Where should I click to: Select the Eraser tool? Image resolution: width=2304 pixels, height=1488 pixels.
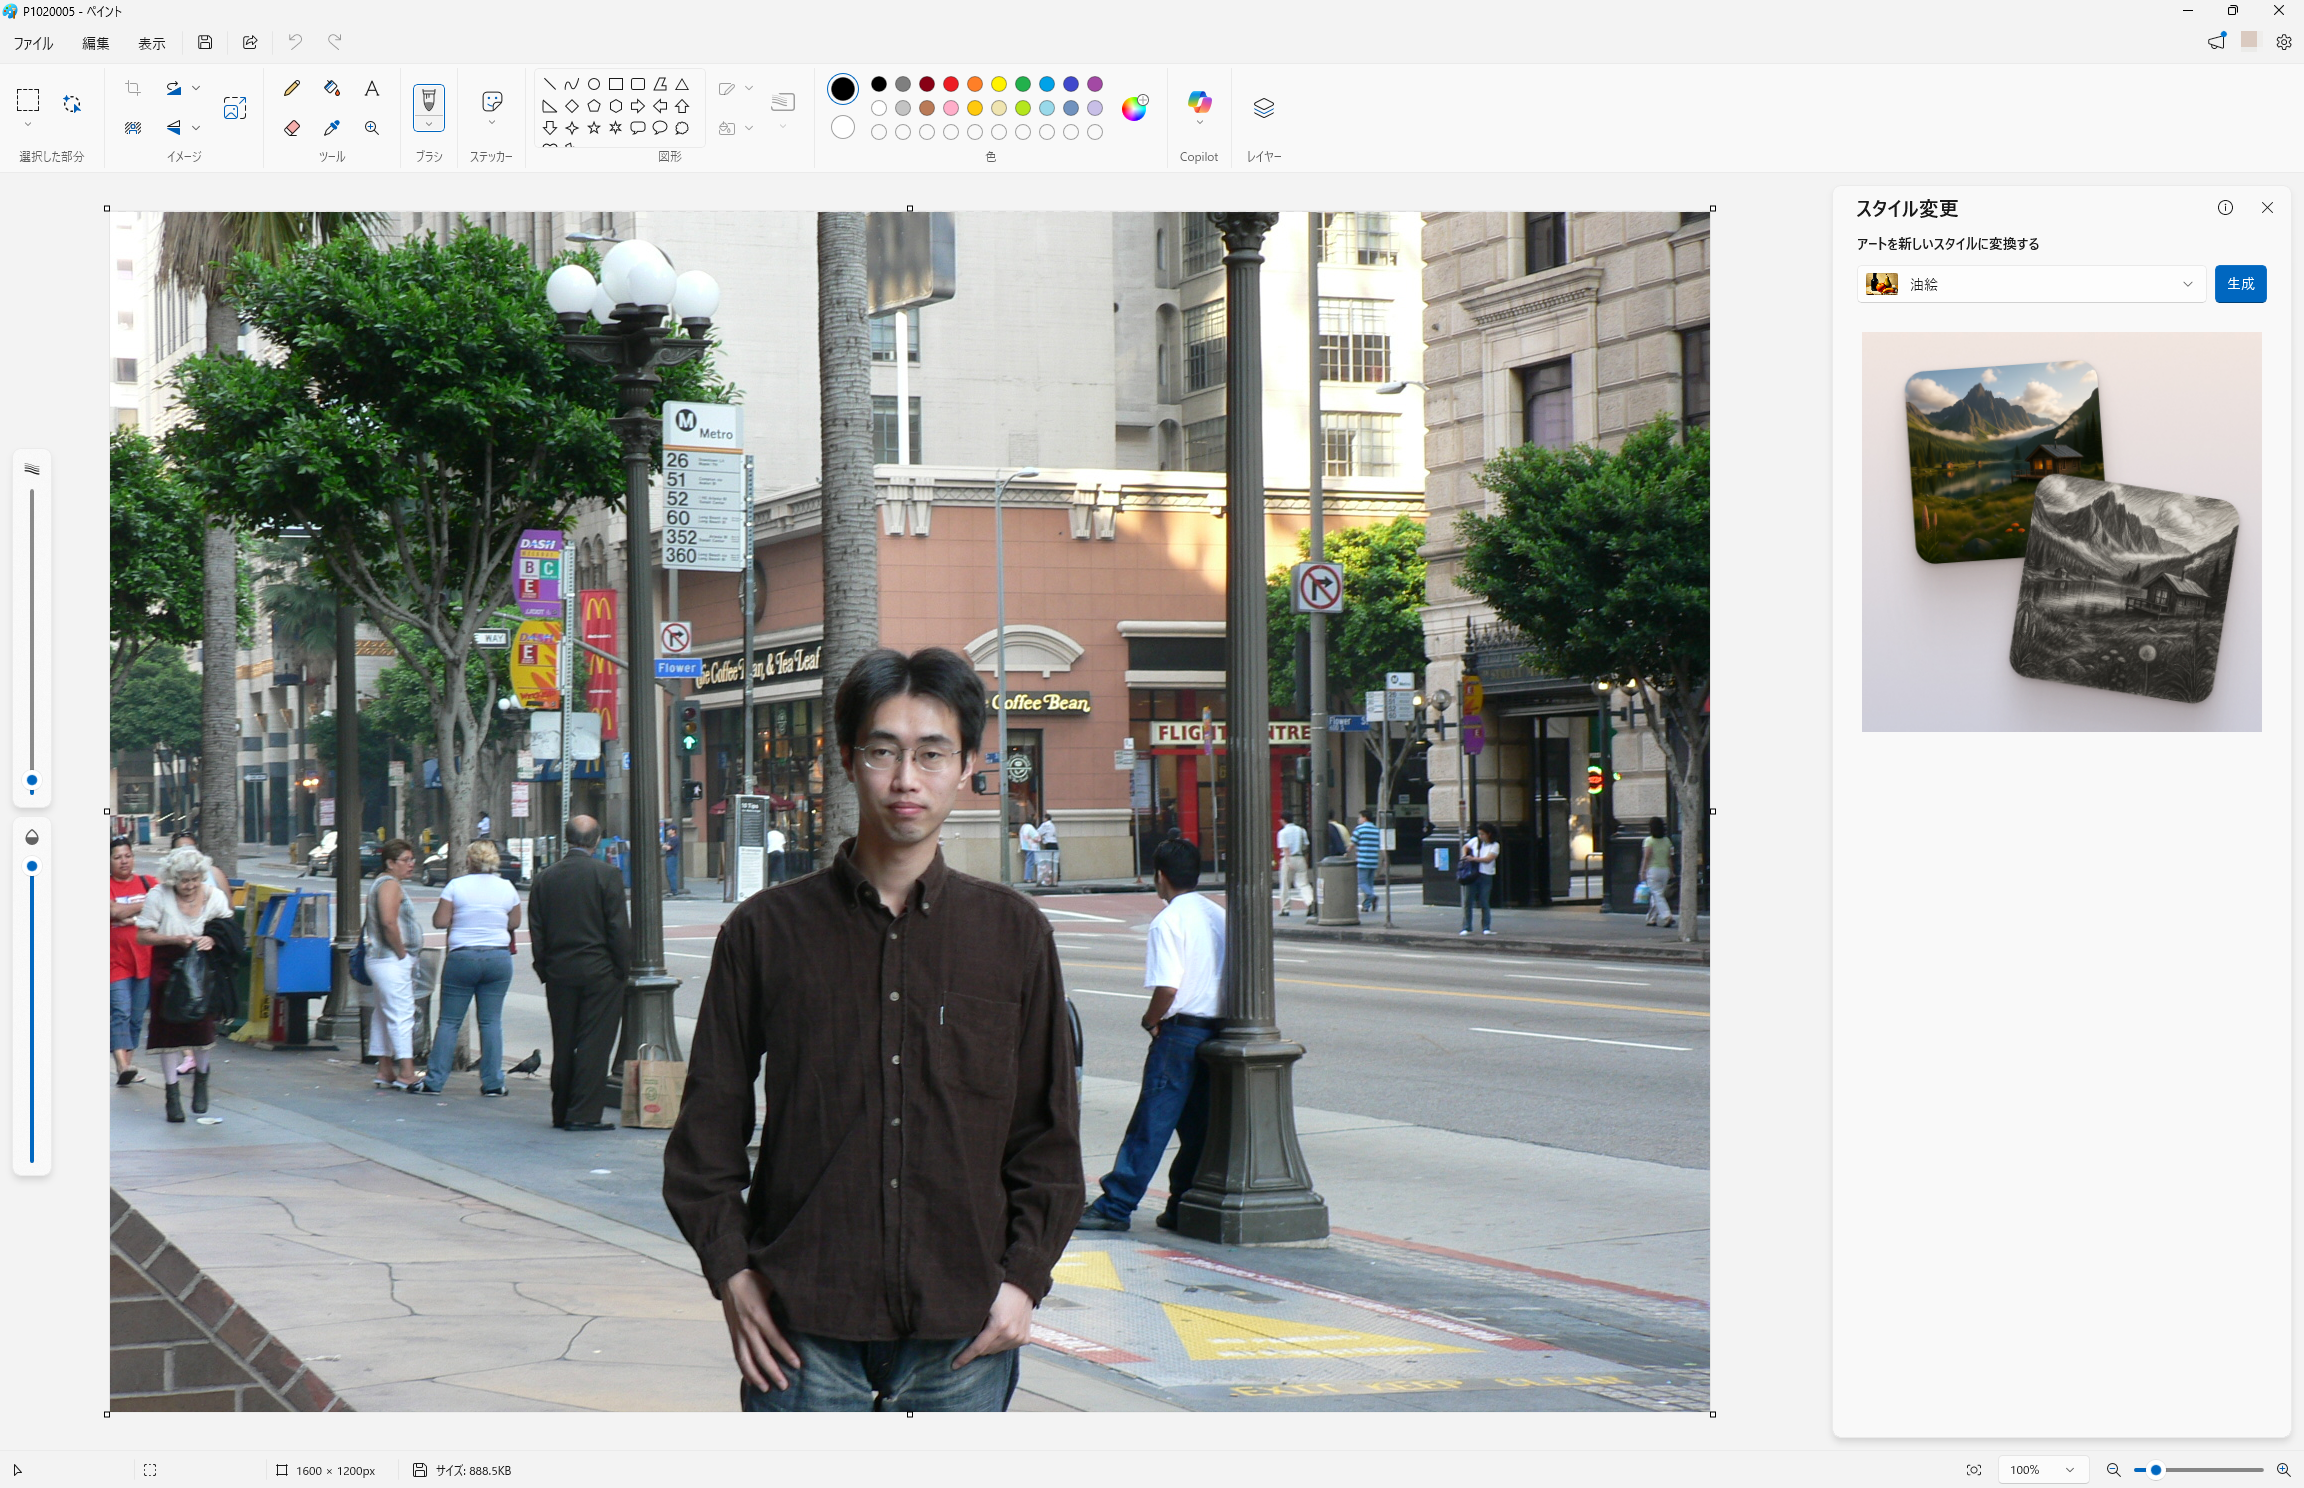click(x=292, y=128)
